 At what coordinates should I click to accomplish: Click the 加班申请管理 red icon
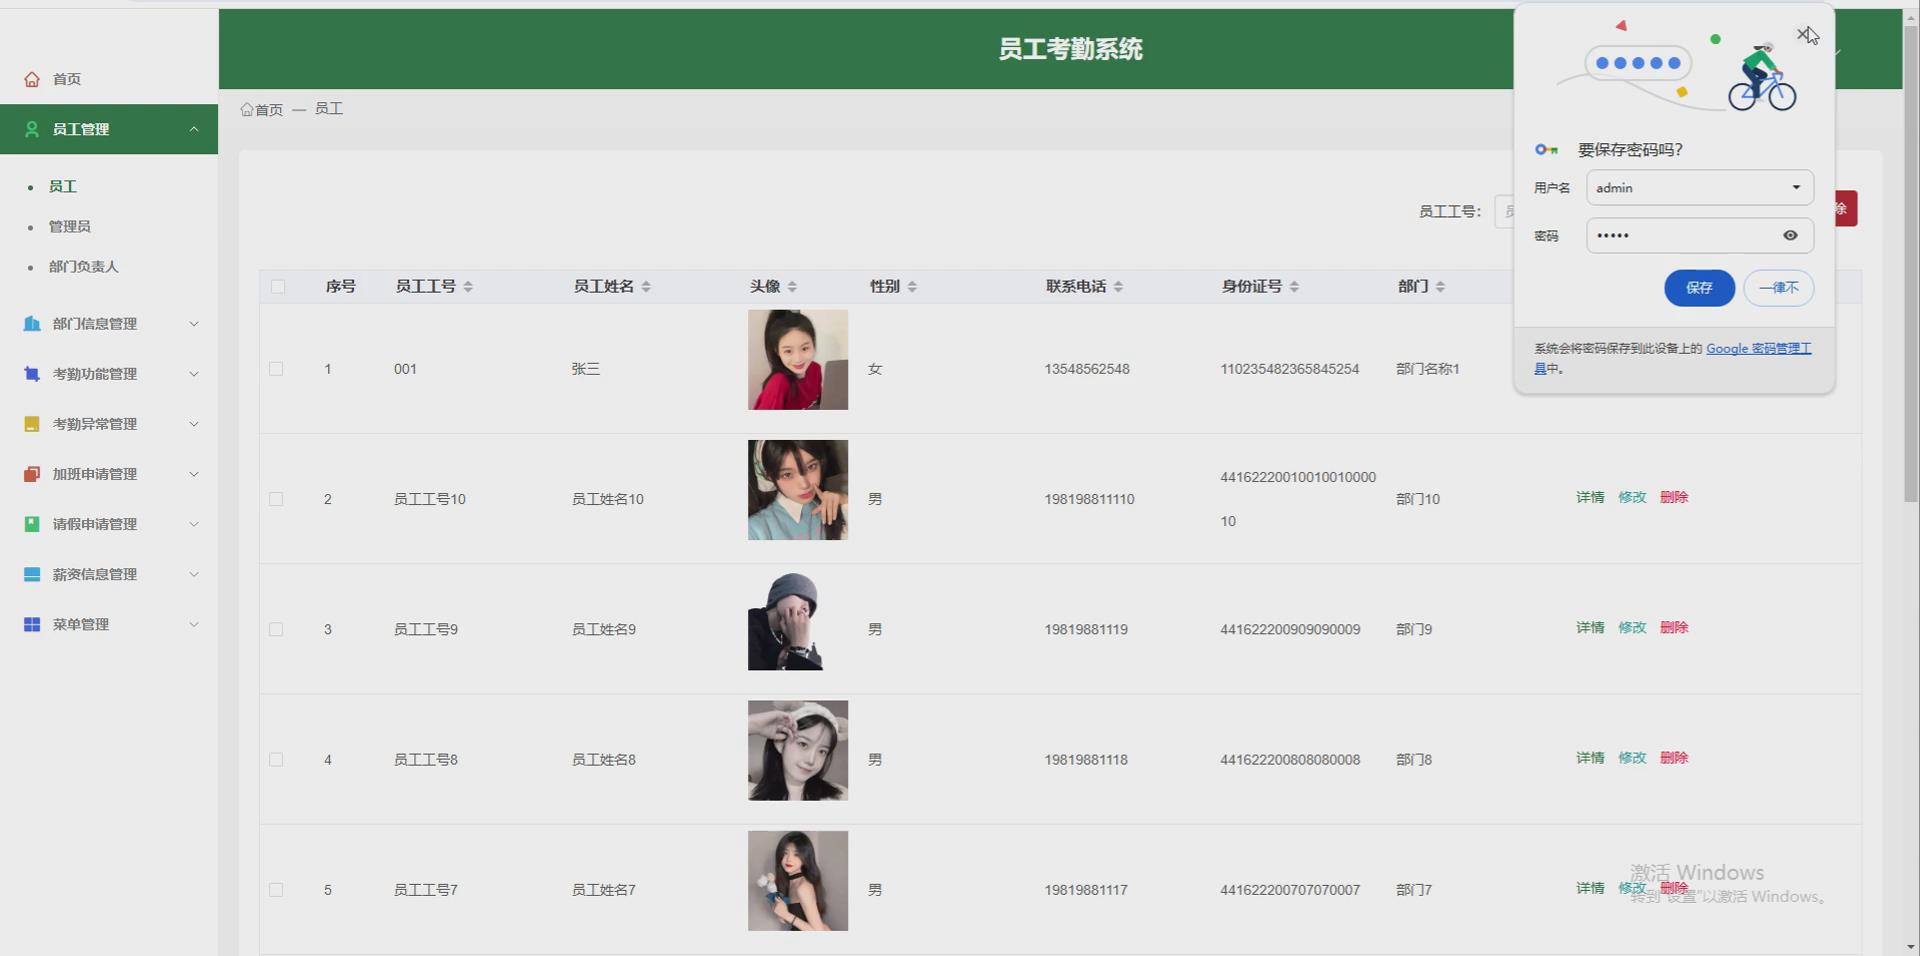click(32, 474)
